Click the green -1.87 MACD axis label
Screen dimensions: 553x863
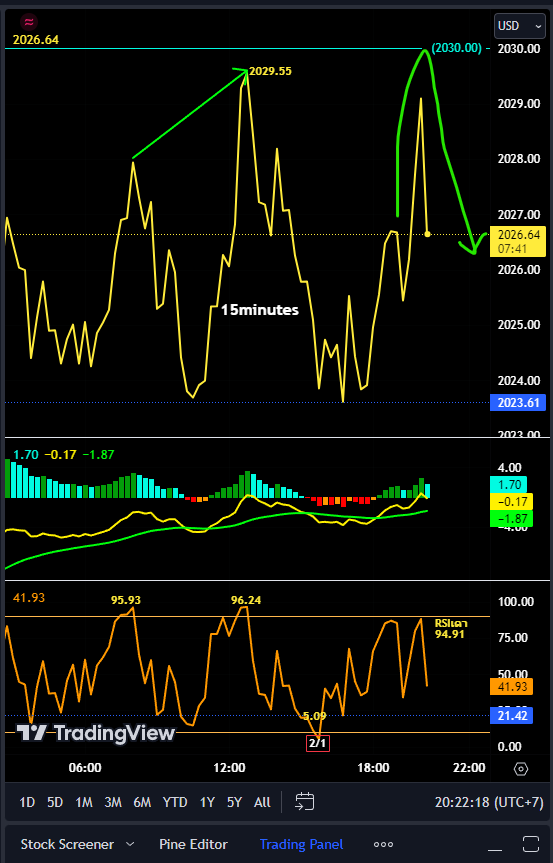511,518
